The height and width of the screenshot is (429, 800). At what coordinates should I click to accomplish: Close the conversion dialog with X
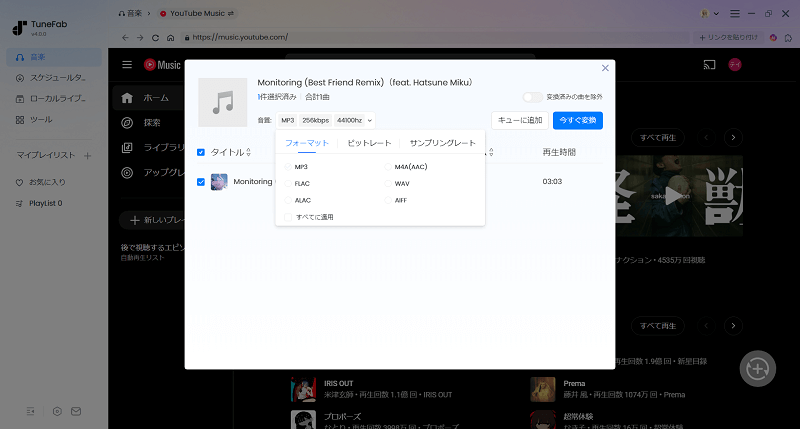[x=605, y=68]
